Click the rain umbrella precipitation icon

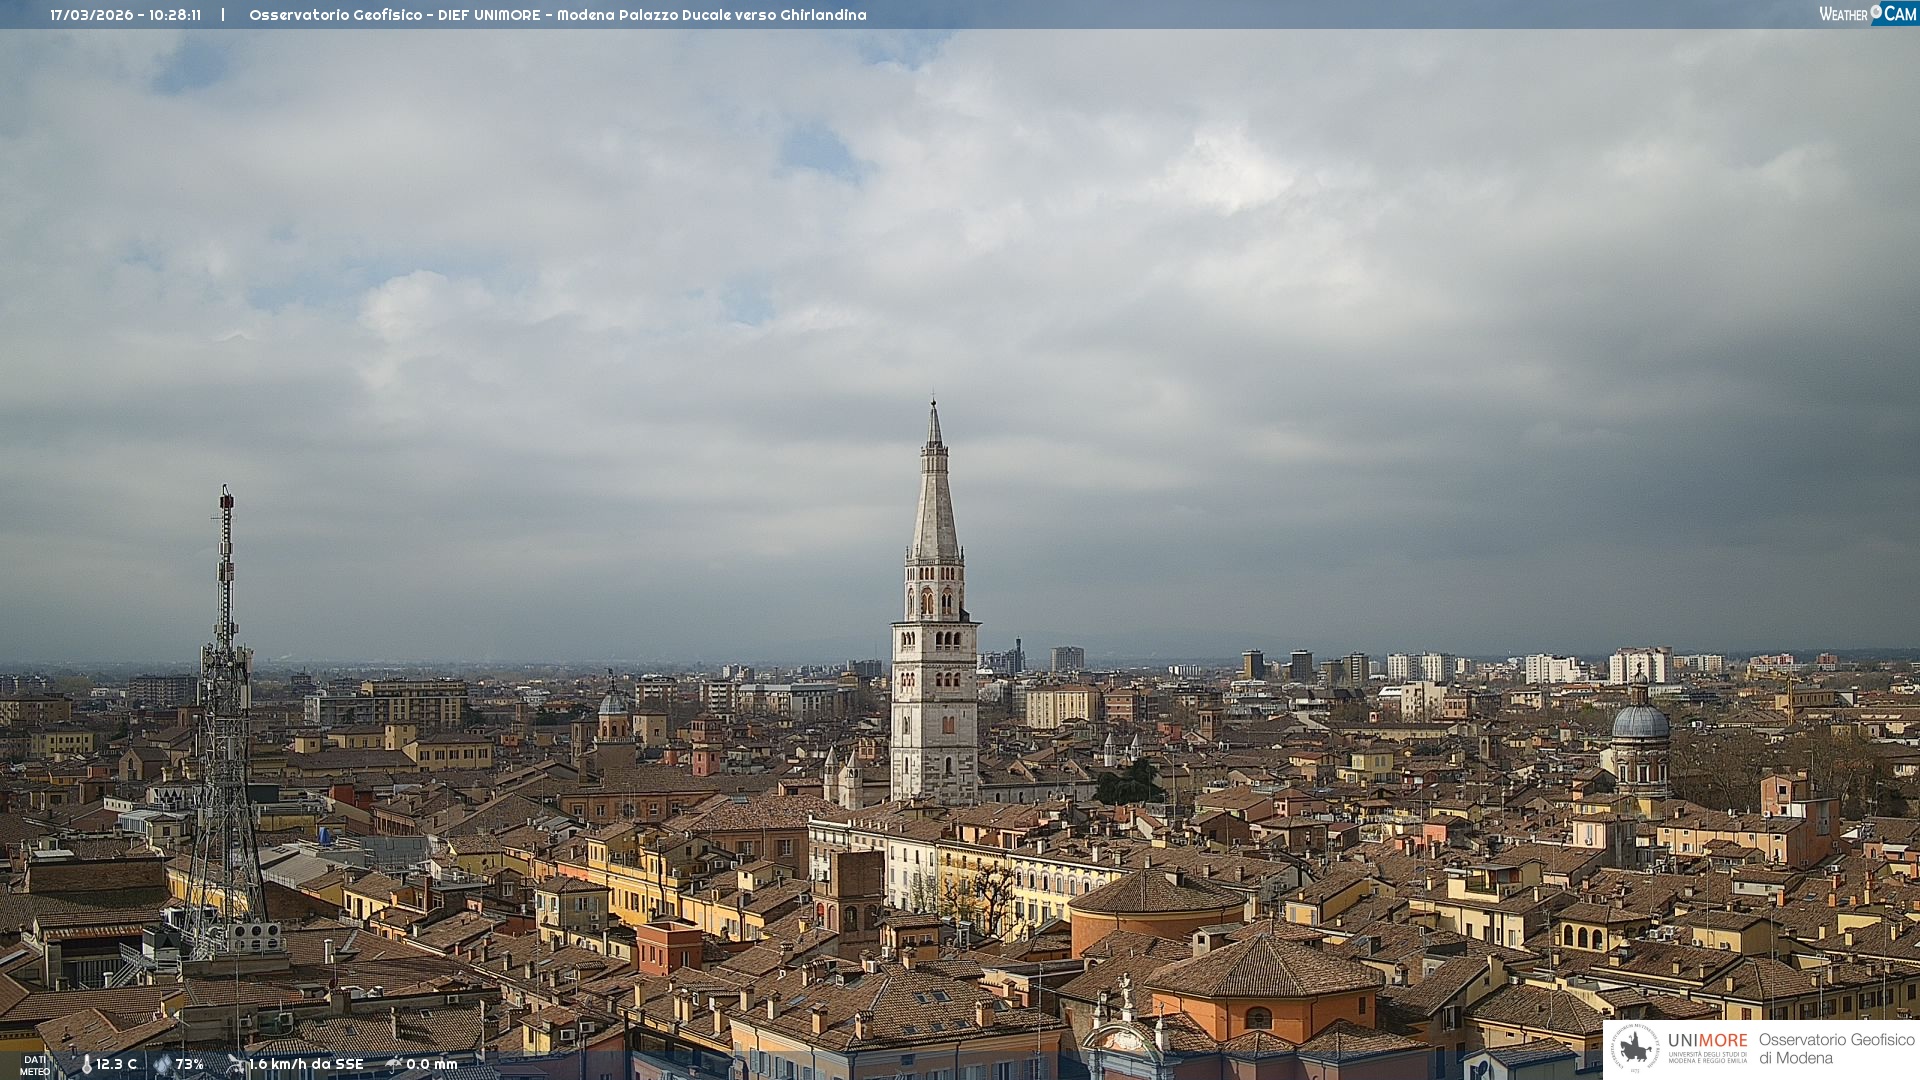(x=393, y=1064)
